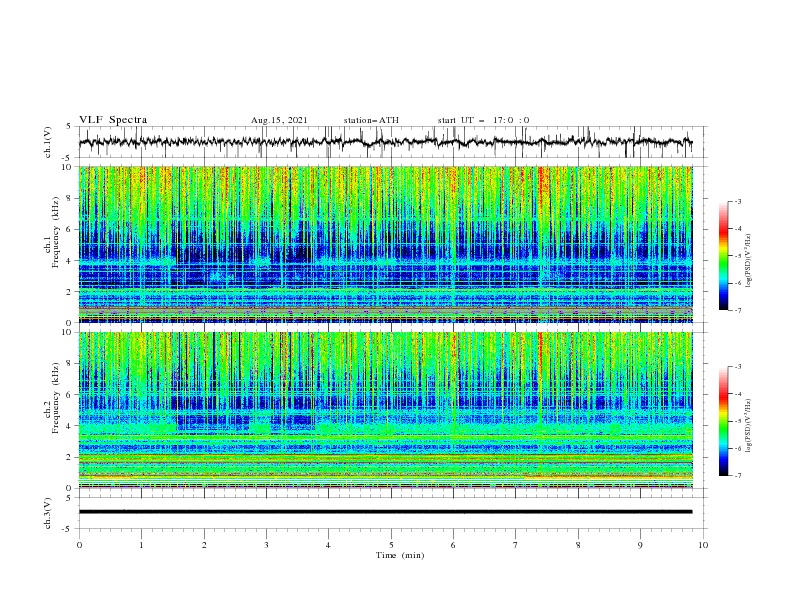This screenshot has width=792, height=612.
Task: Click the date 'Aug.15, 2021'
Action: (x=279, y=120)
